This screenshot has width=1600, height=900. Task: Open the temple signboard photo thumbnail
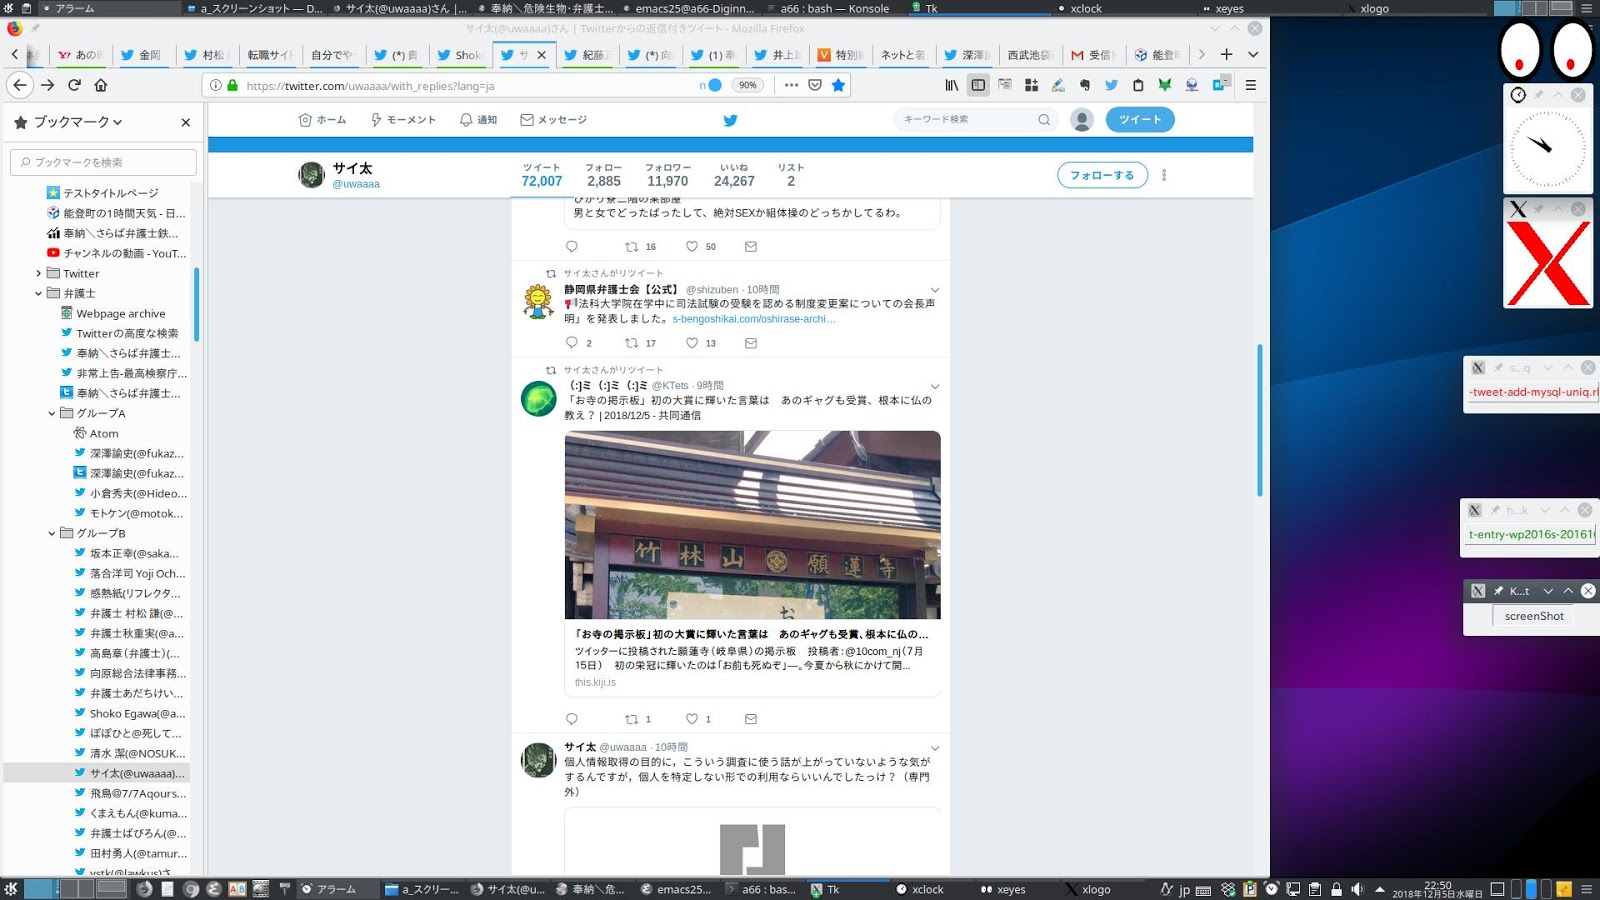click(752, 525)
